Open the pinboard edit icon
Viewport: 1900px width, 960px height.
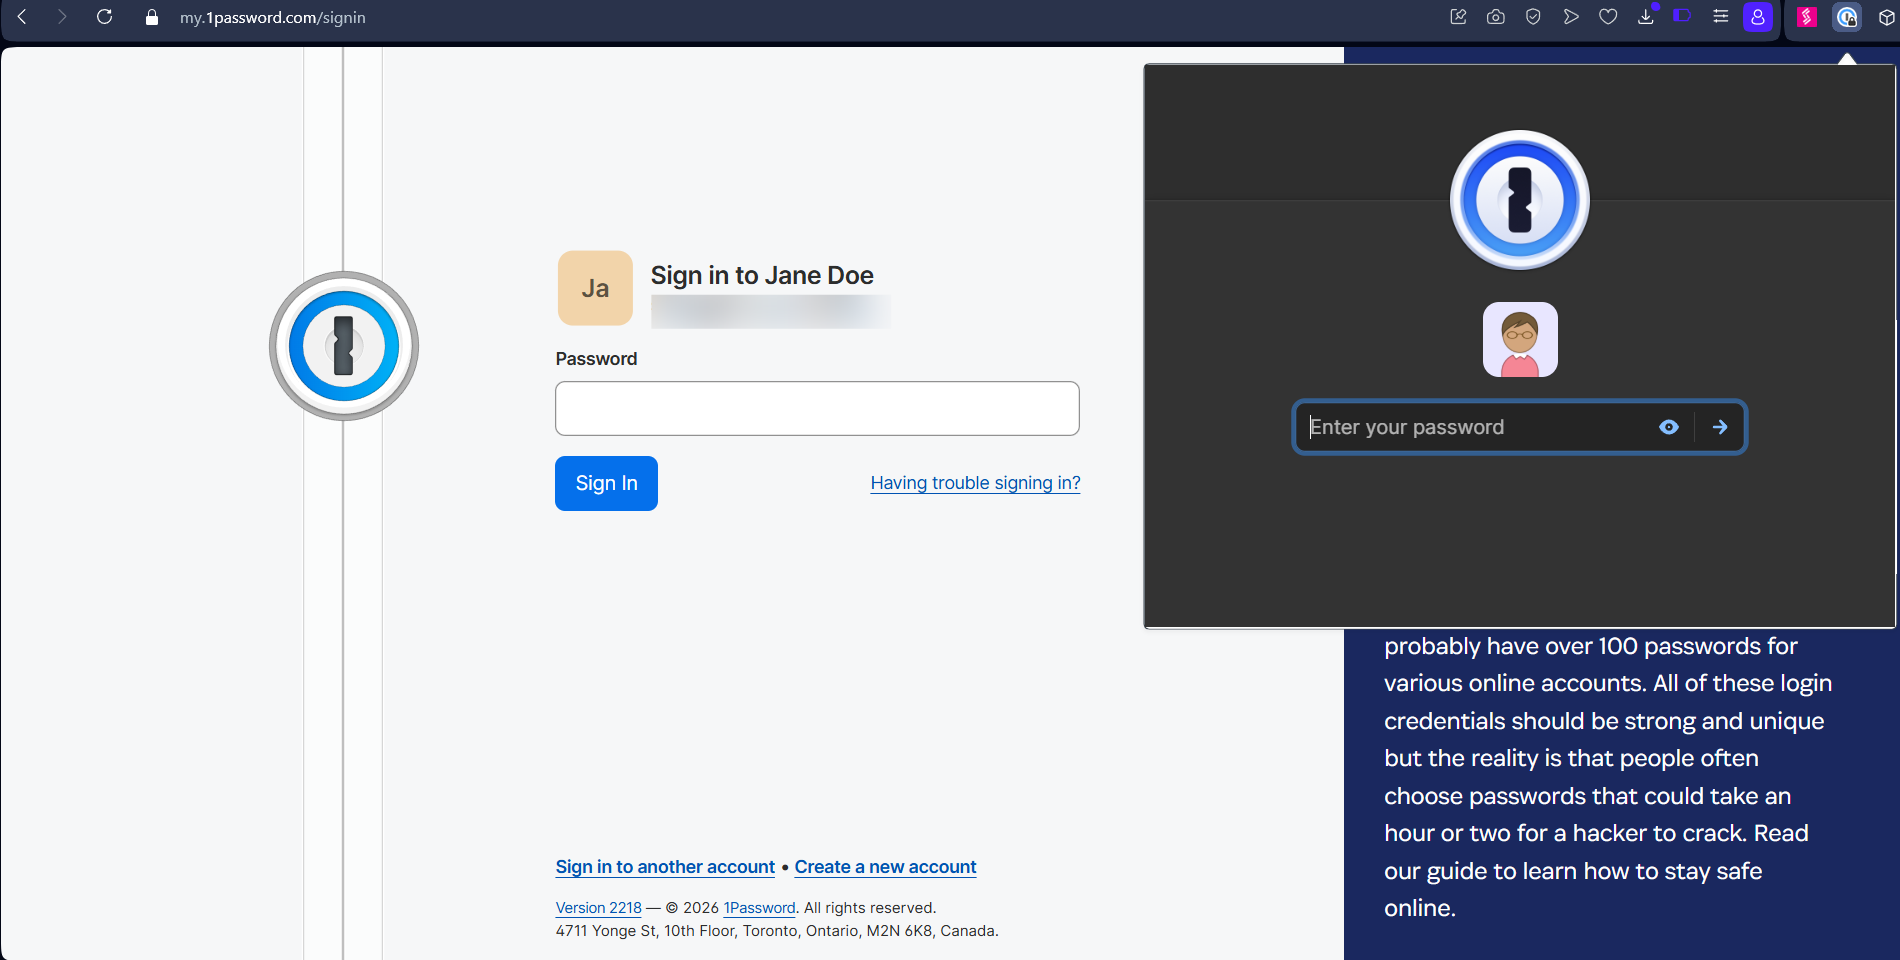point(1458,17)
